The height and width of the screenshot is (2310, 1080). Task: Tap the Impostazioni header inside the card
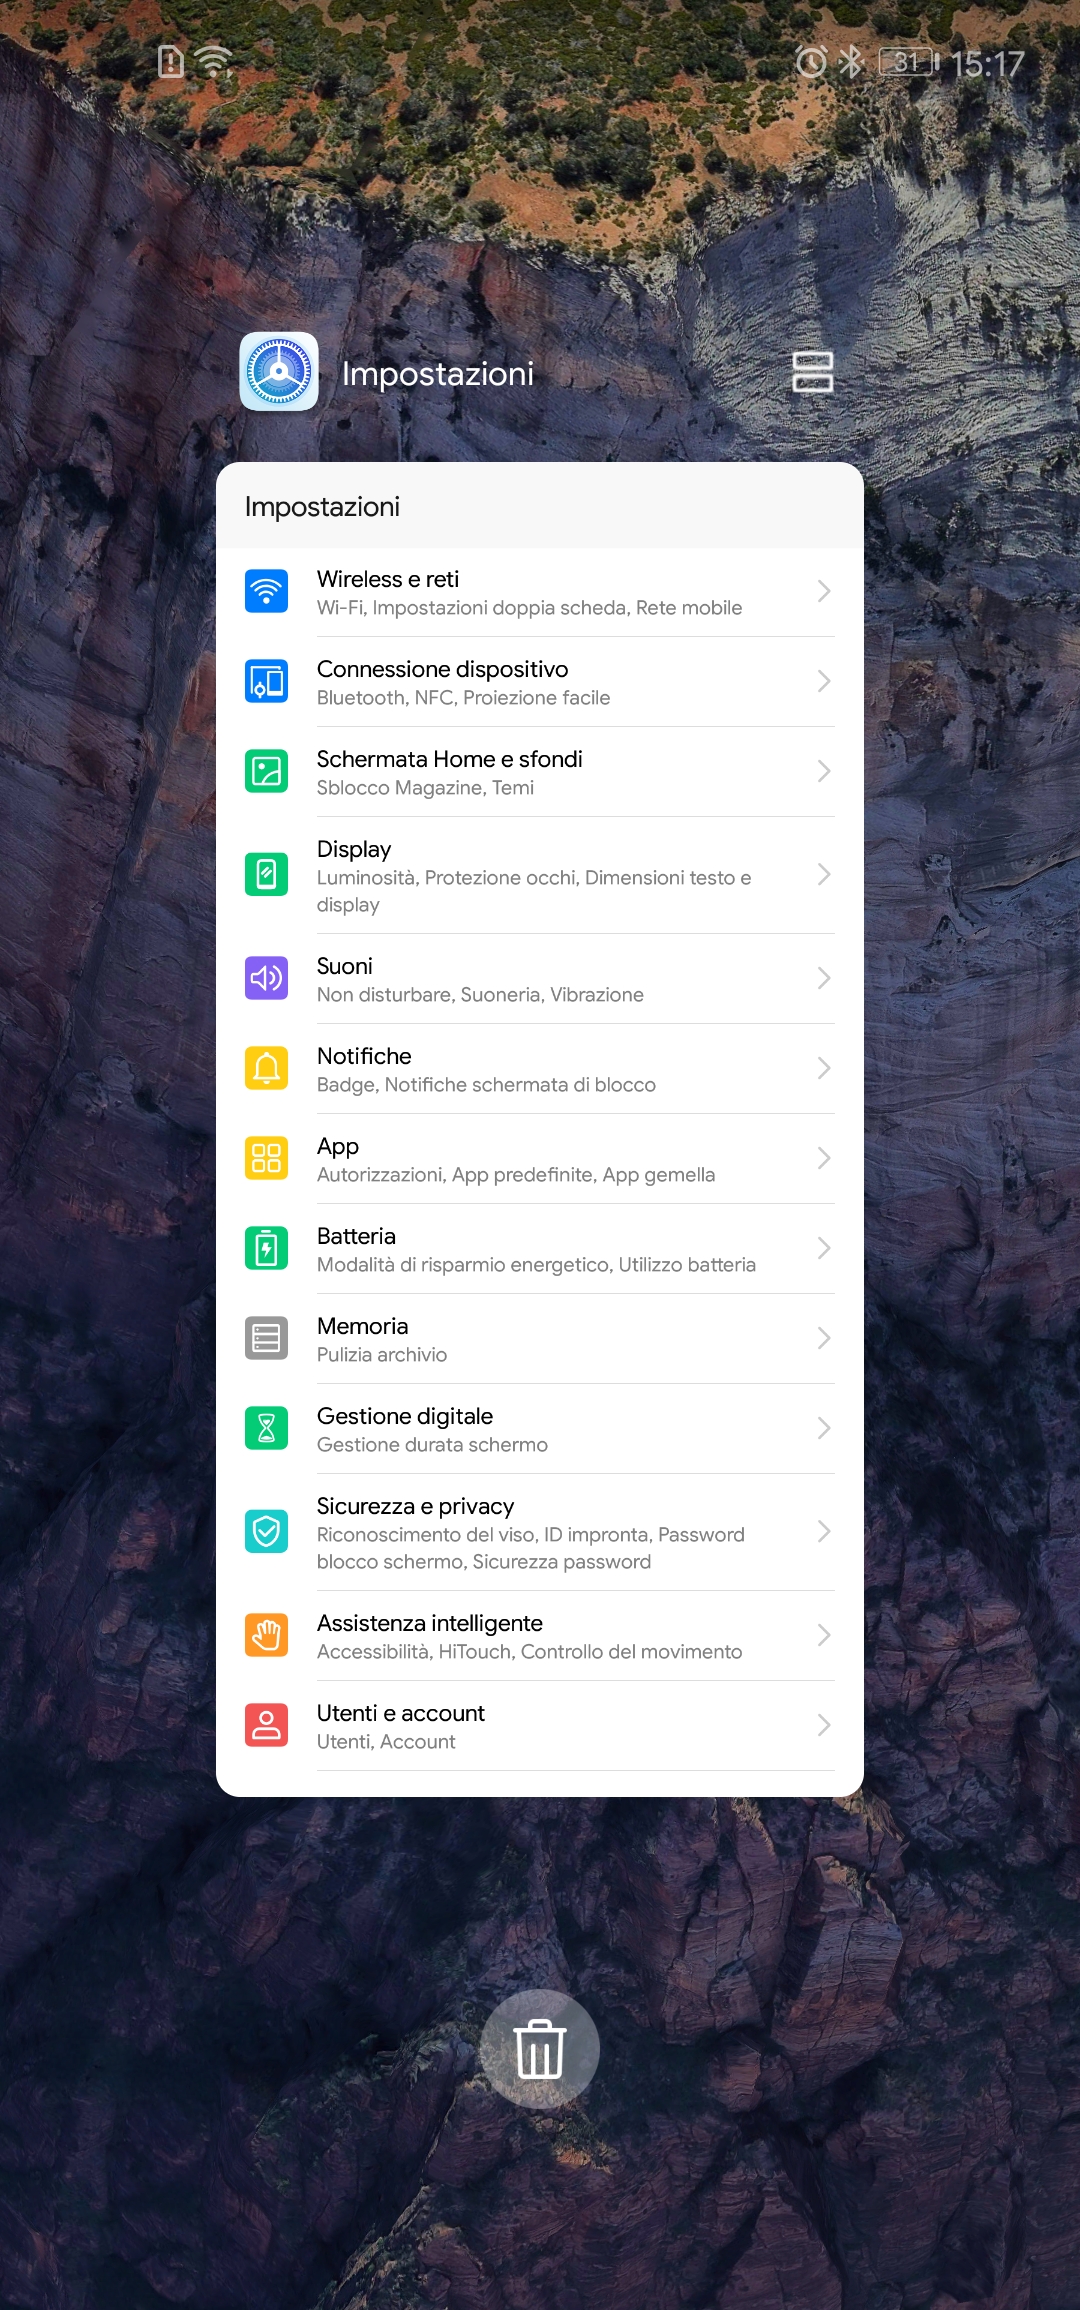(322, 507)
